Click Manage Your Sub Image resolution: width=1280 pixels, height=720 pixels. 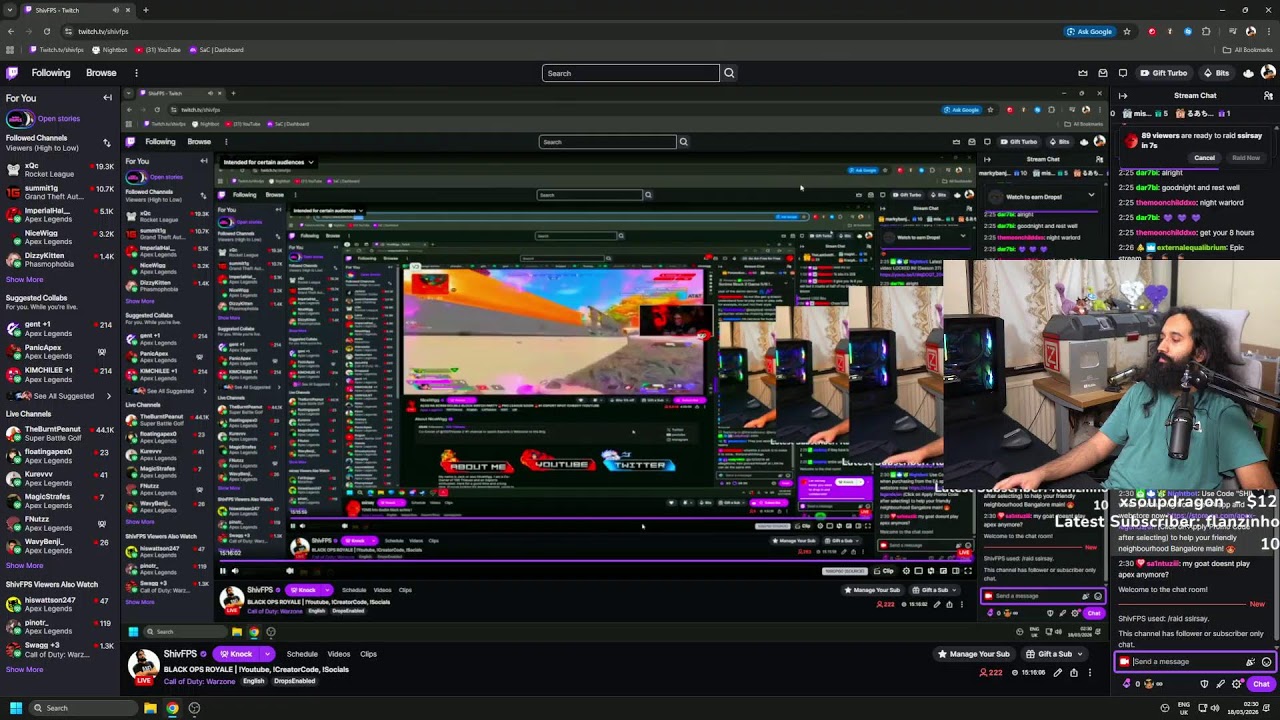pos(973,654)
